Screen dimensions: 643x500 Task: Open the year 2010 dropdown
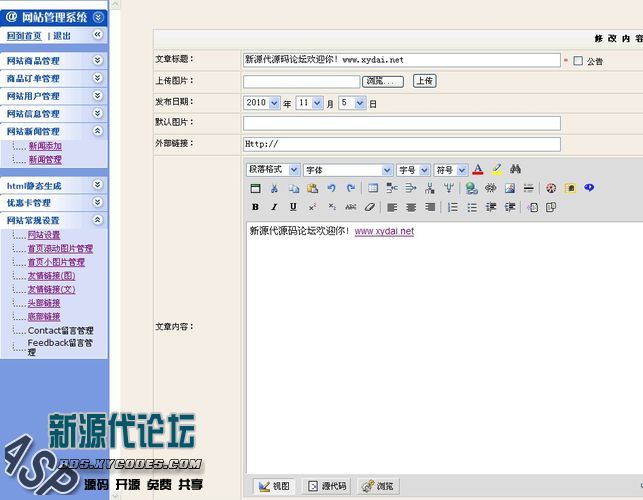262,103
